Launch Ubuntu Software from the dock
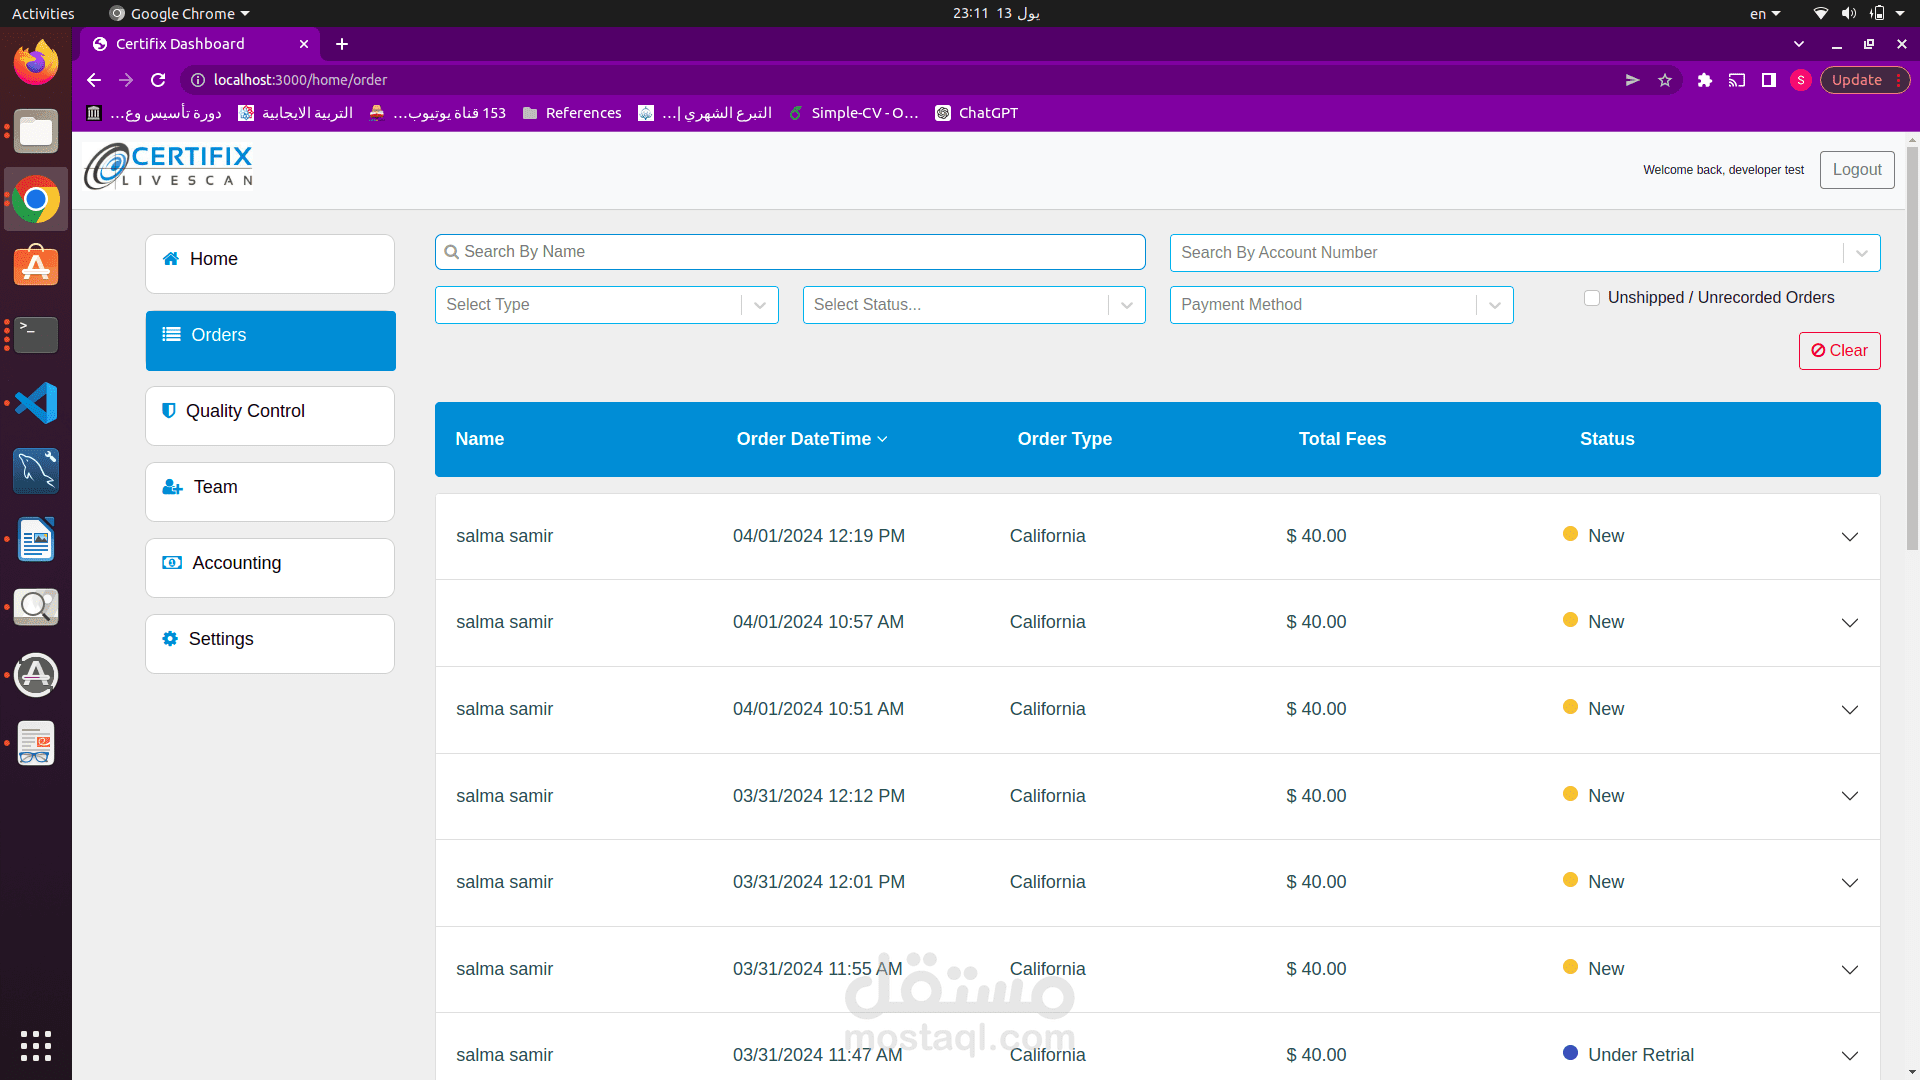1920x1080 pixels. coord(36,266)
